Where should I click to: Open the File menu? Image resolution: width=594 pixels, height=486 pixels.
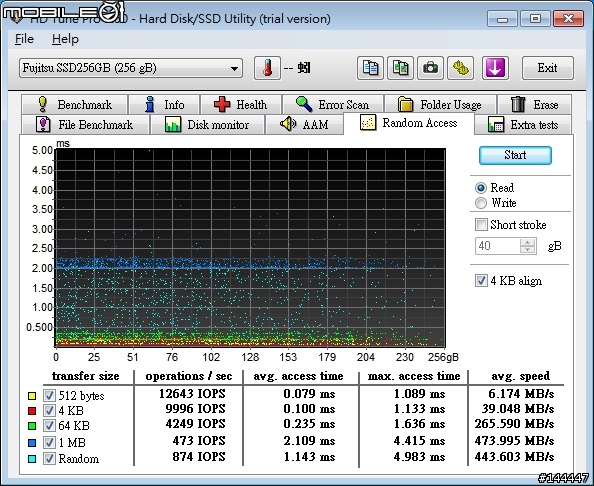click(x=24, y=39)
